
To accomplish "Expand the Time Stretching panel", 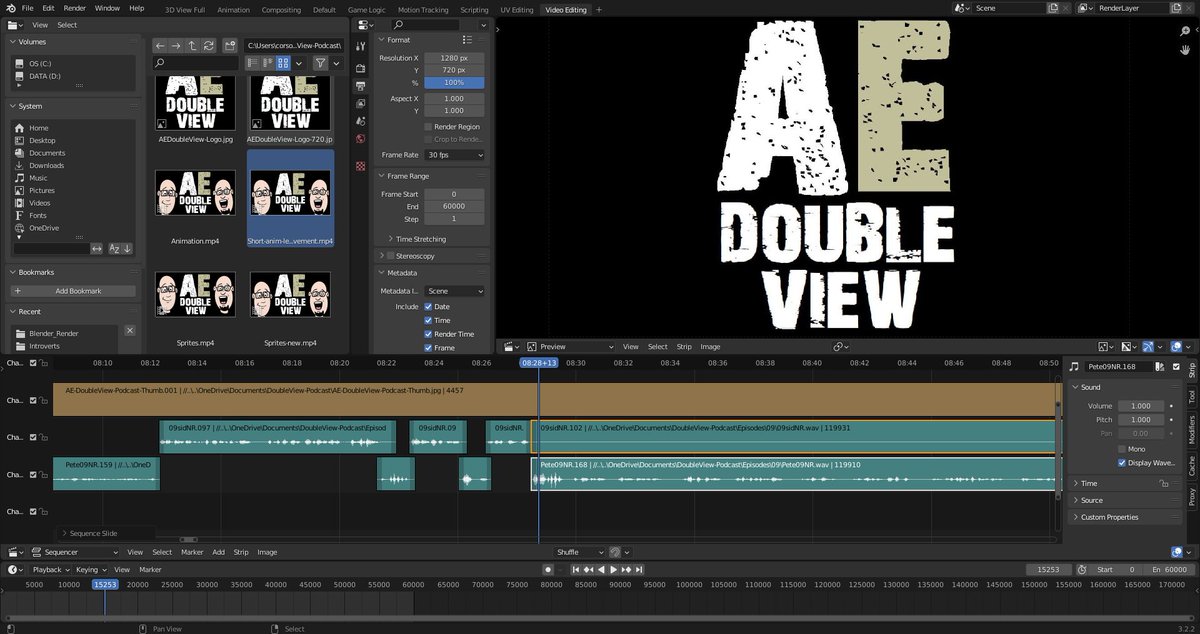I will (x=420, y=239).
